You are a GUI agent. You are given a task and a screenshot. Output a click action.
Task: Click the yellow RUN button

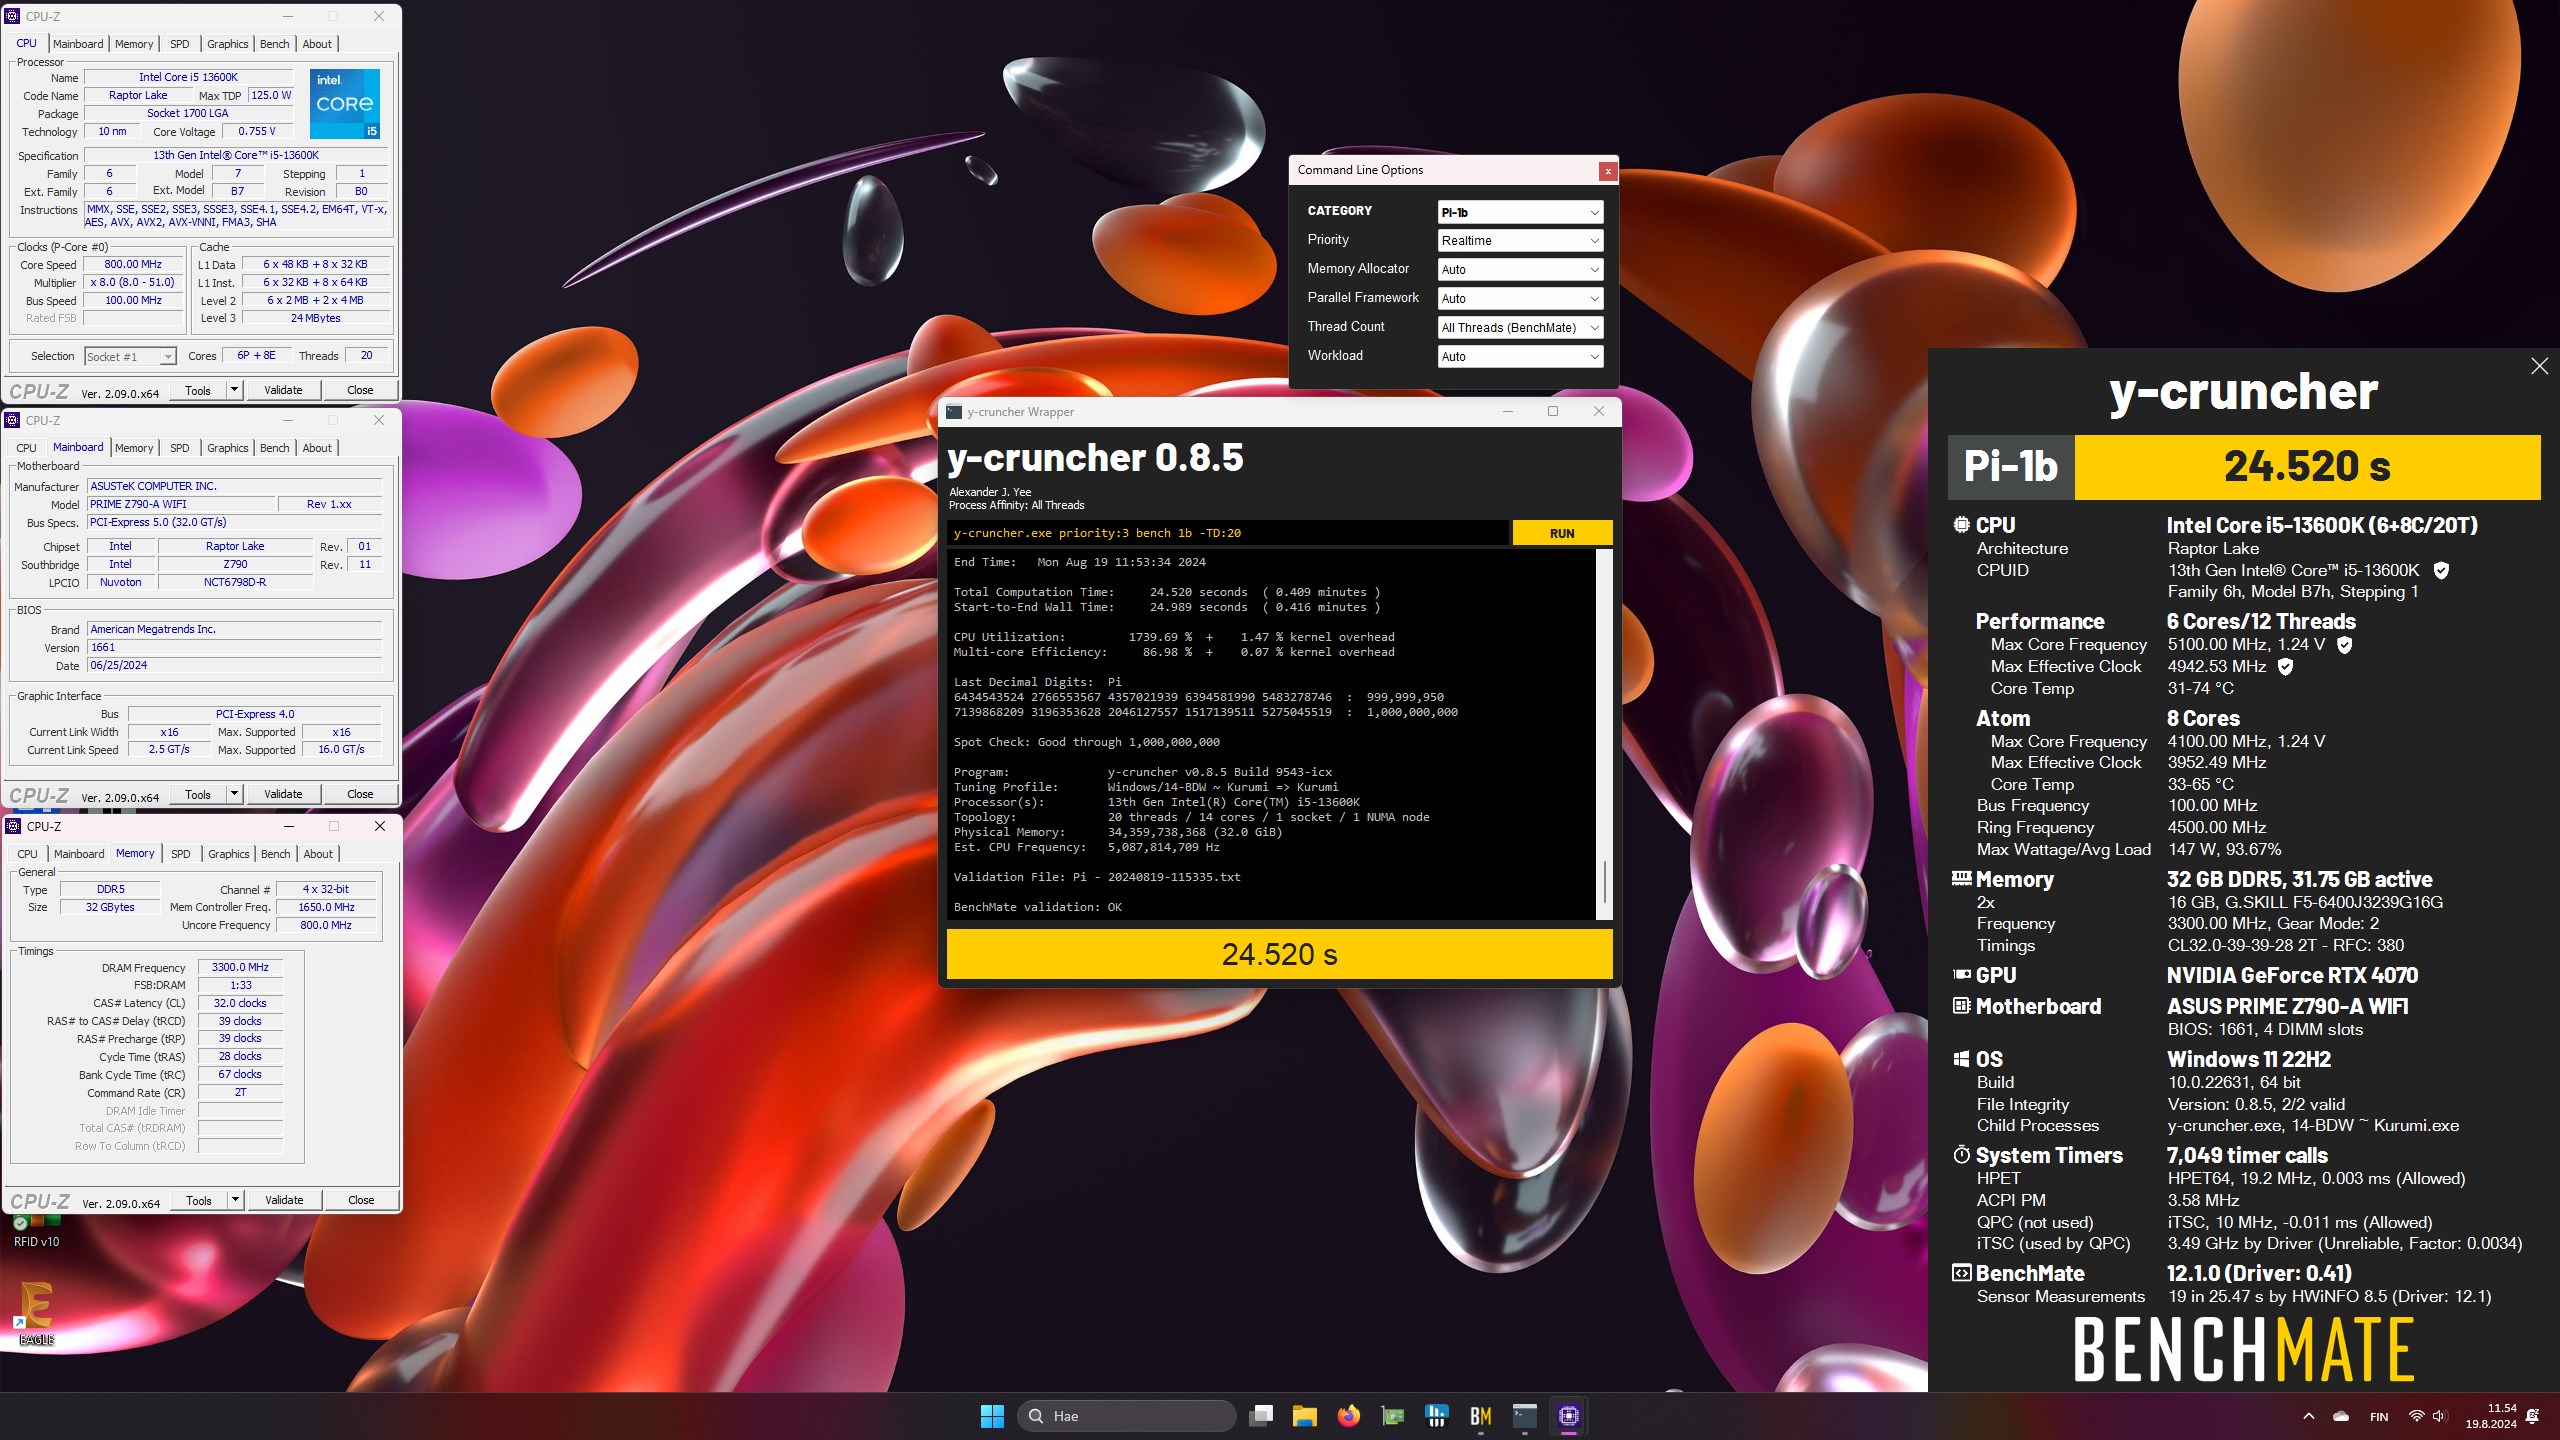(x=1562, y=533)
